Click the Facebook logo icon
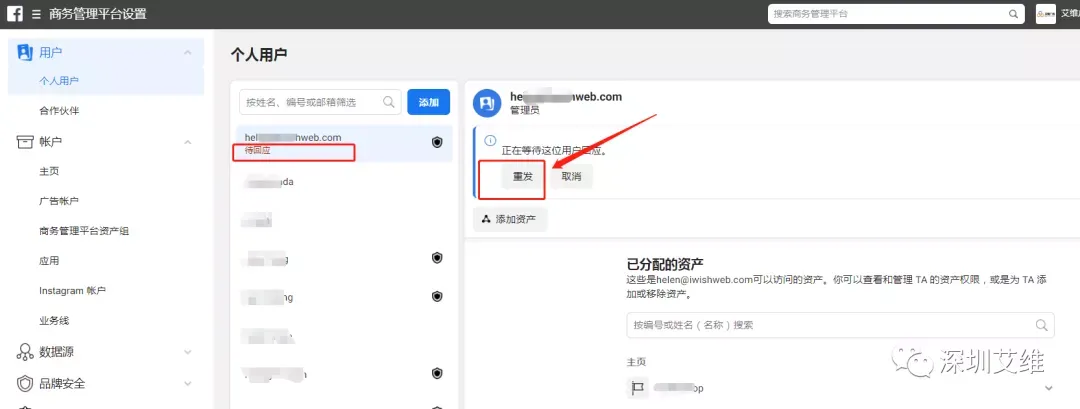 coord(15,14)
